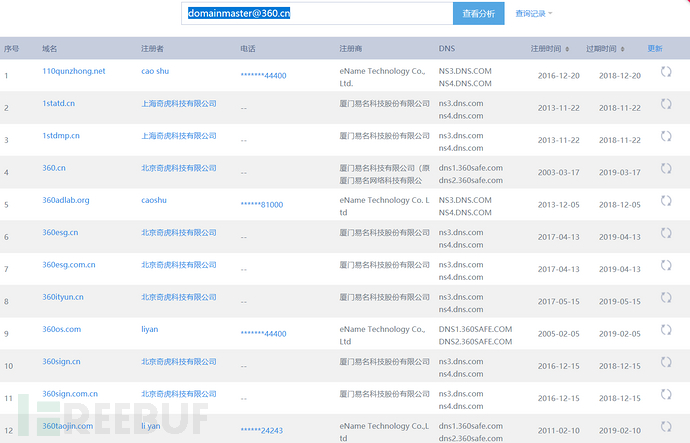Viewport: 690px width, 443px height.
Task: Focus the domainmaster@360.cn search field
Action: (x=317, y=14)
